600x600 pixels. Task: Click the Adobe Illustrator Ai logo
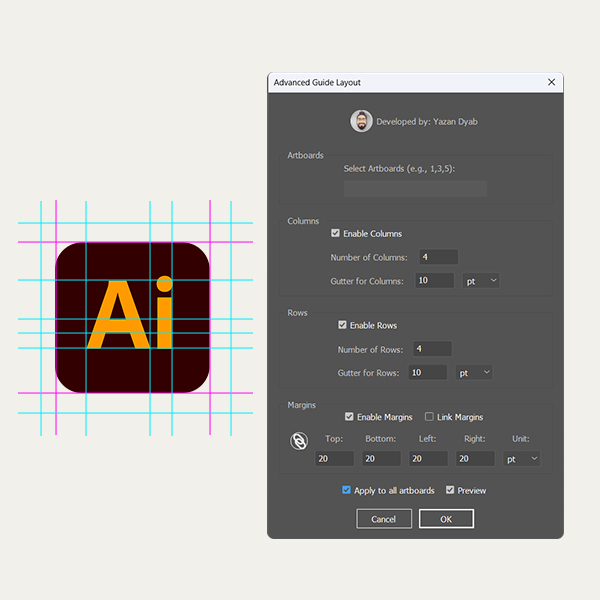[x=133, y=318]
